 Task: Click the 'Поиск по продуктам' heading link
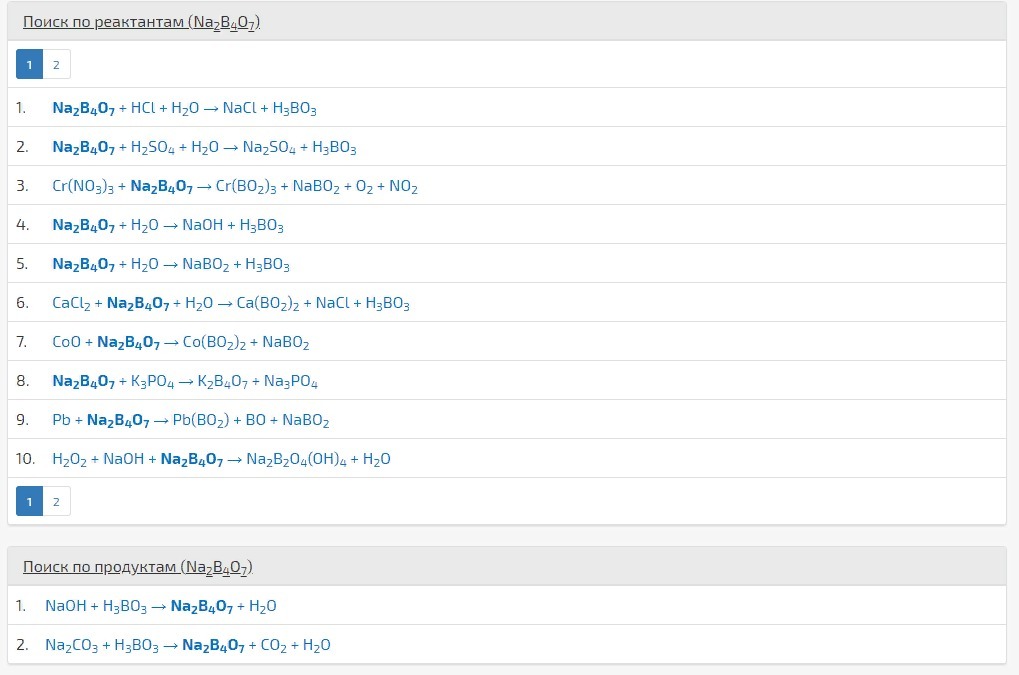click(138, 567)
